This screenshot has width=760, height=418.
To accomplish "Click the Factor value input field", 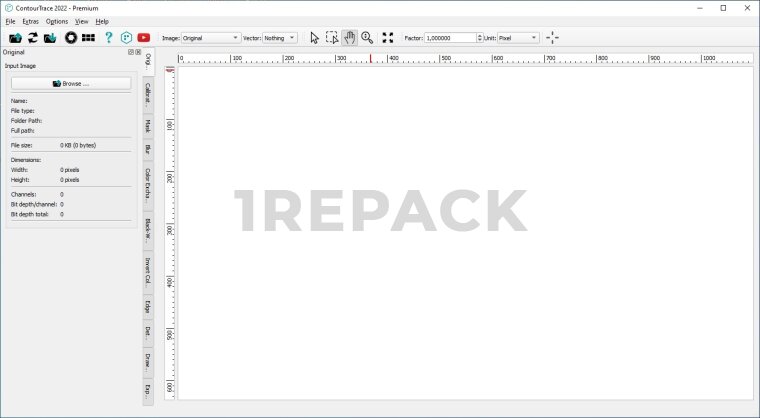I will (x=452, y=37).
